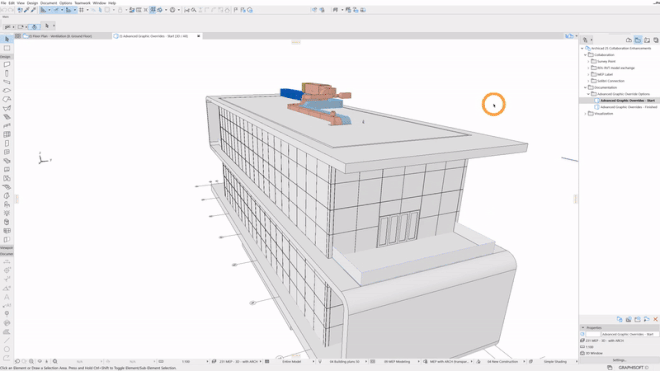660x371 pixels.
Task: Click the Settings button in Properties panel
Action: (x=619, y=360)
